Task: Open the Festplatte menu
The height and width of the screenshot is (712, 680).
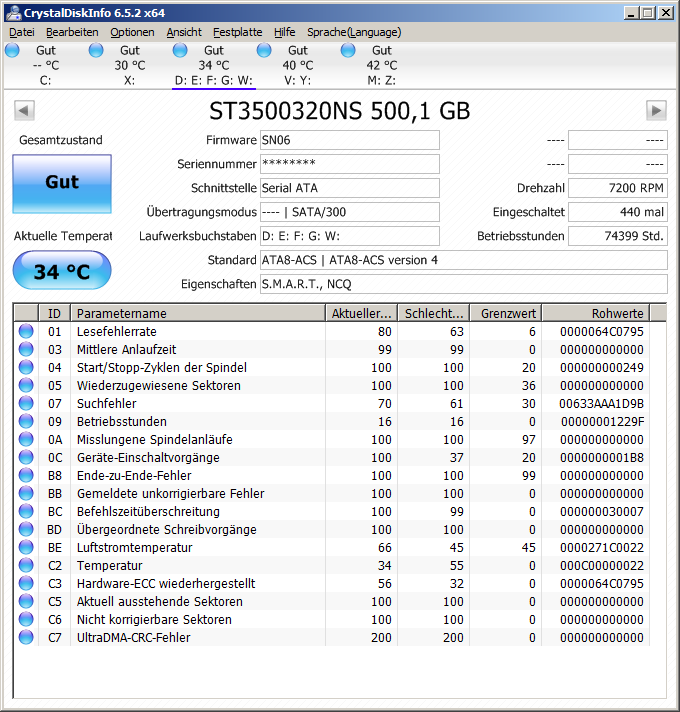Action: coord(237,32)
